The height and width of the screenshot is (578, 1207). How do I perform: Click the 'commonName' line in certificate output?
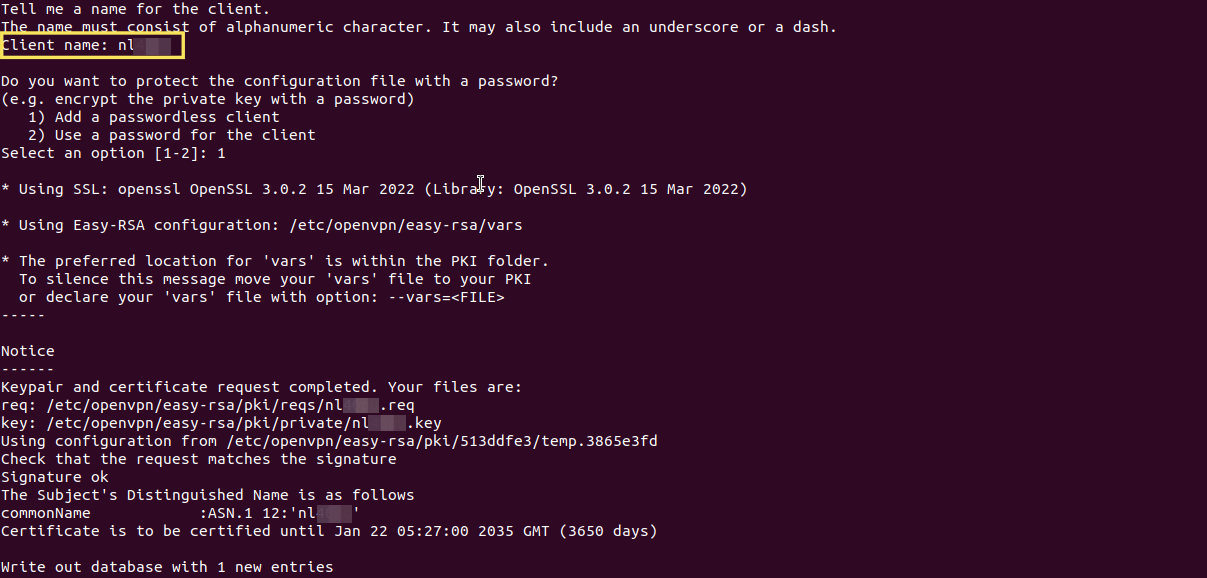coord(180,513)
